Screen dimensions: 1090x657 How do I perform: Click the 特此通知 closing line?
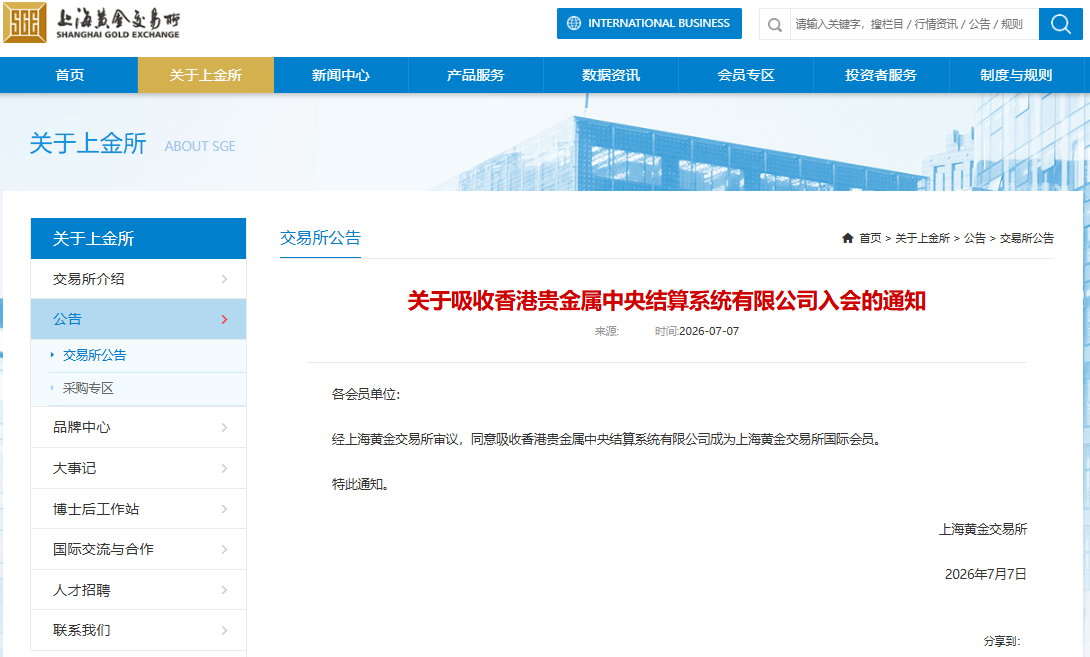coord(360,484)
